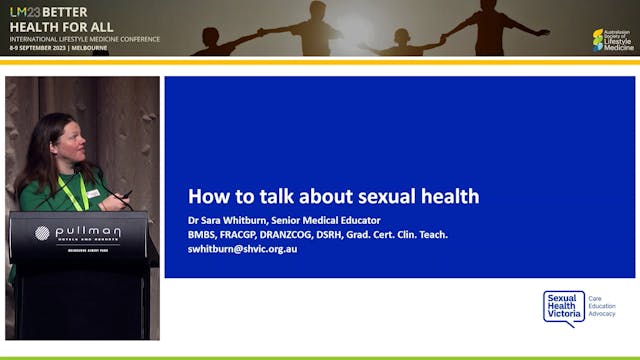Click the blue presentation slide area
640x360 pixels.
[400, 177]
